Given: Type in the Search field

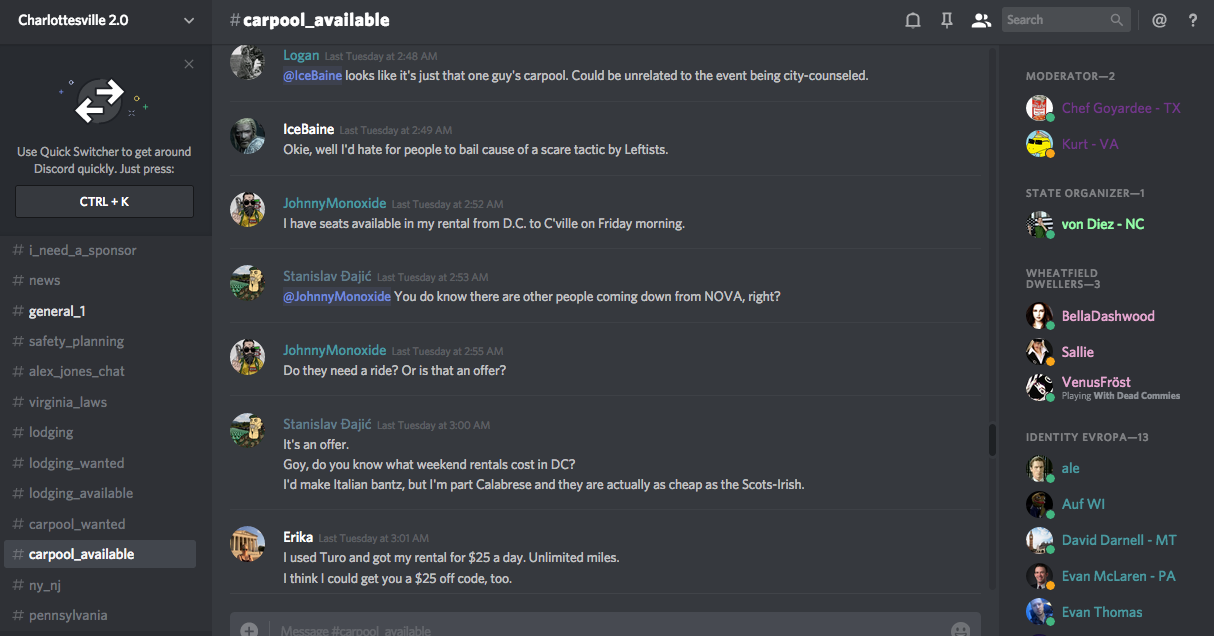Looking at the screenshot, I should click(x=1055, y=20).
